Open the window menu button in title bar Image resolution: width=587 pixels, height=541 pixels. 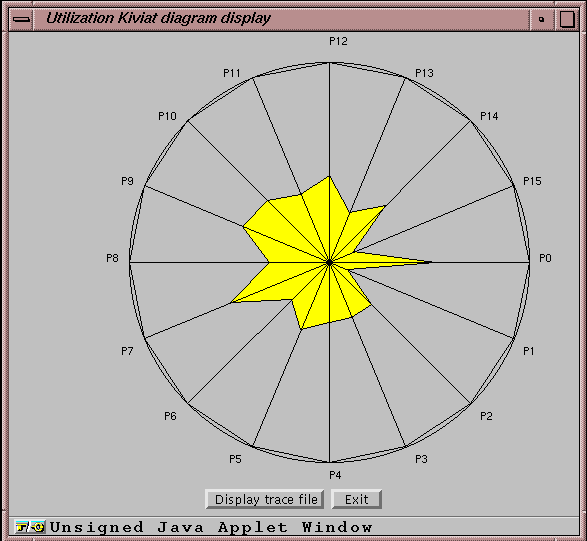(x=21, y=19)
